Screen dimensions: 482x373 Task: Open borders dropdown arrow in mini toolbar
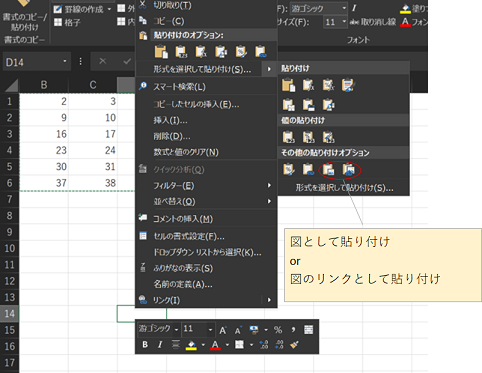coord(251,345)
